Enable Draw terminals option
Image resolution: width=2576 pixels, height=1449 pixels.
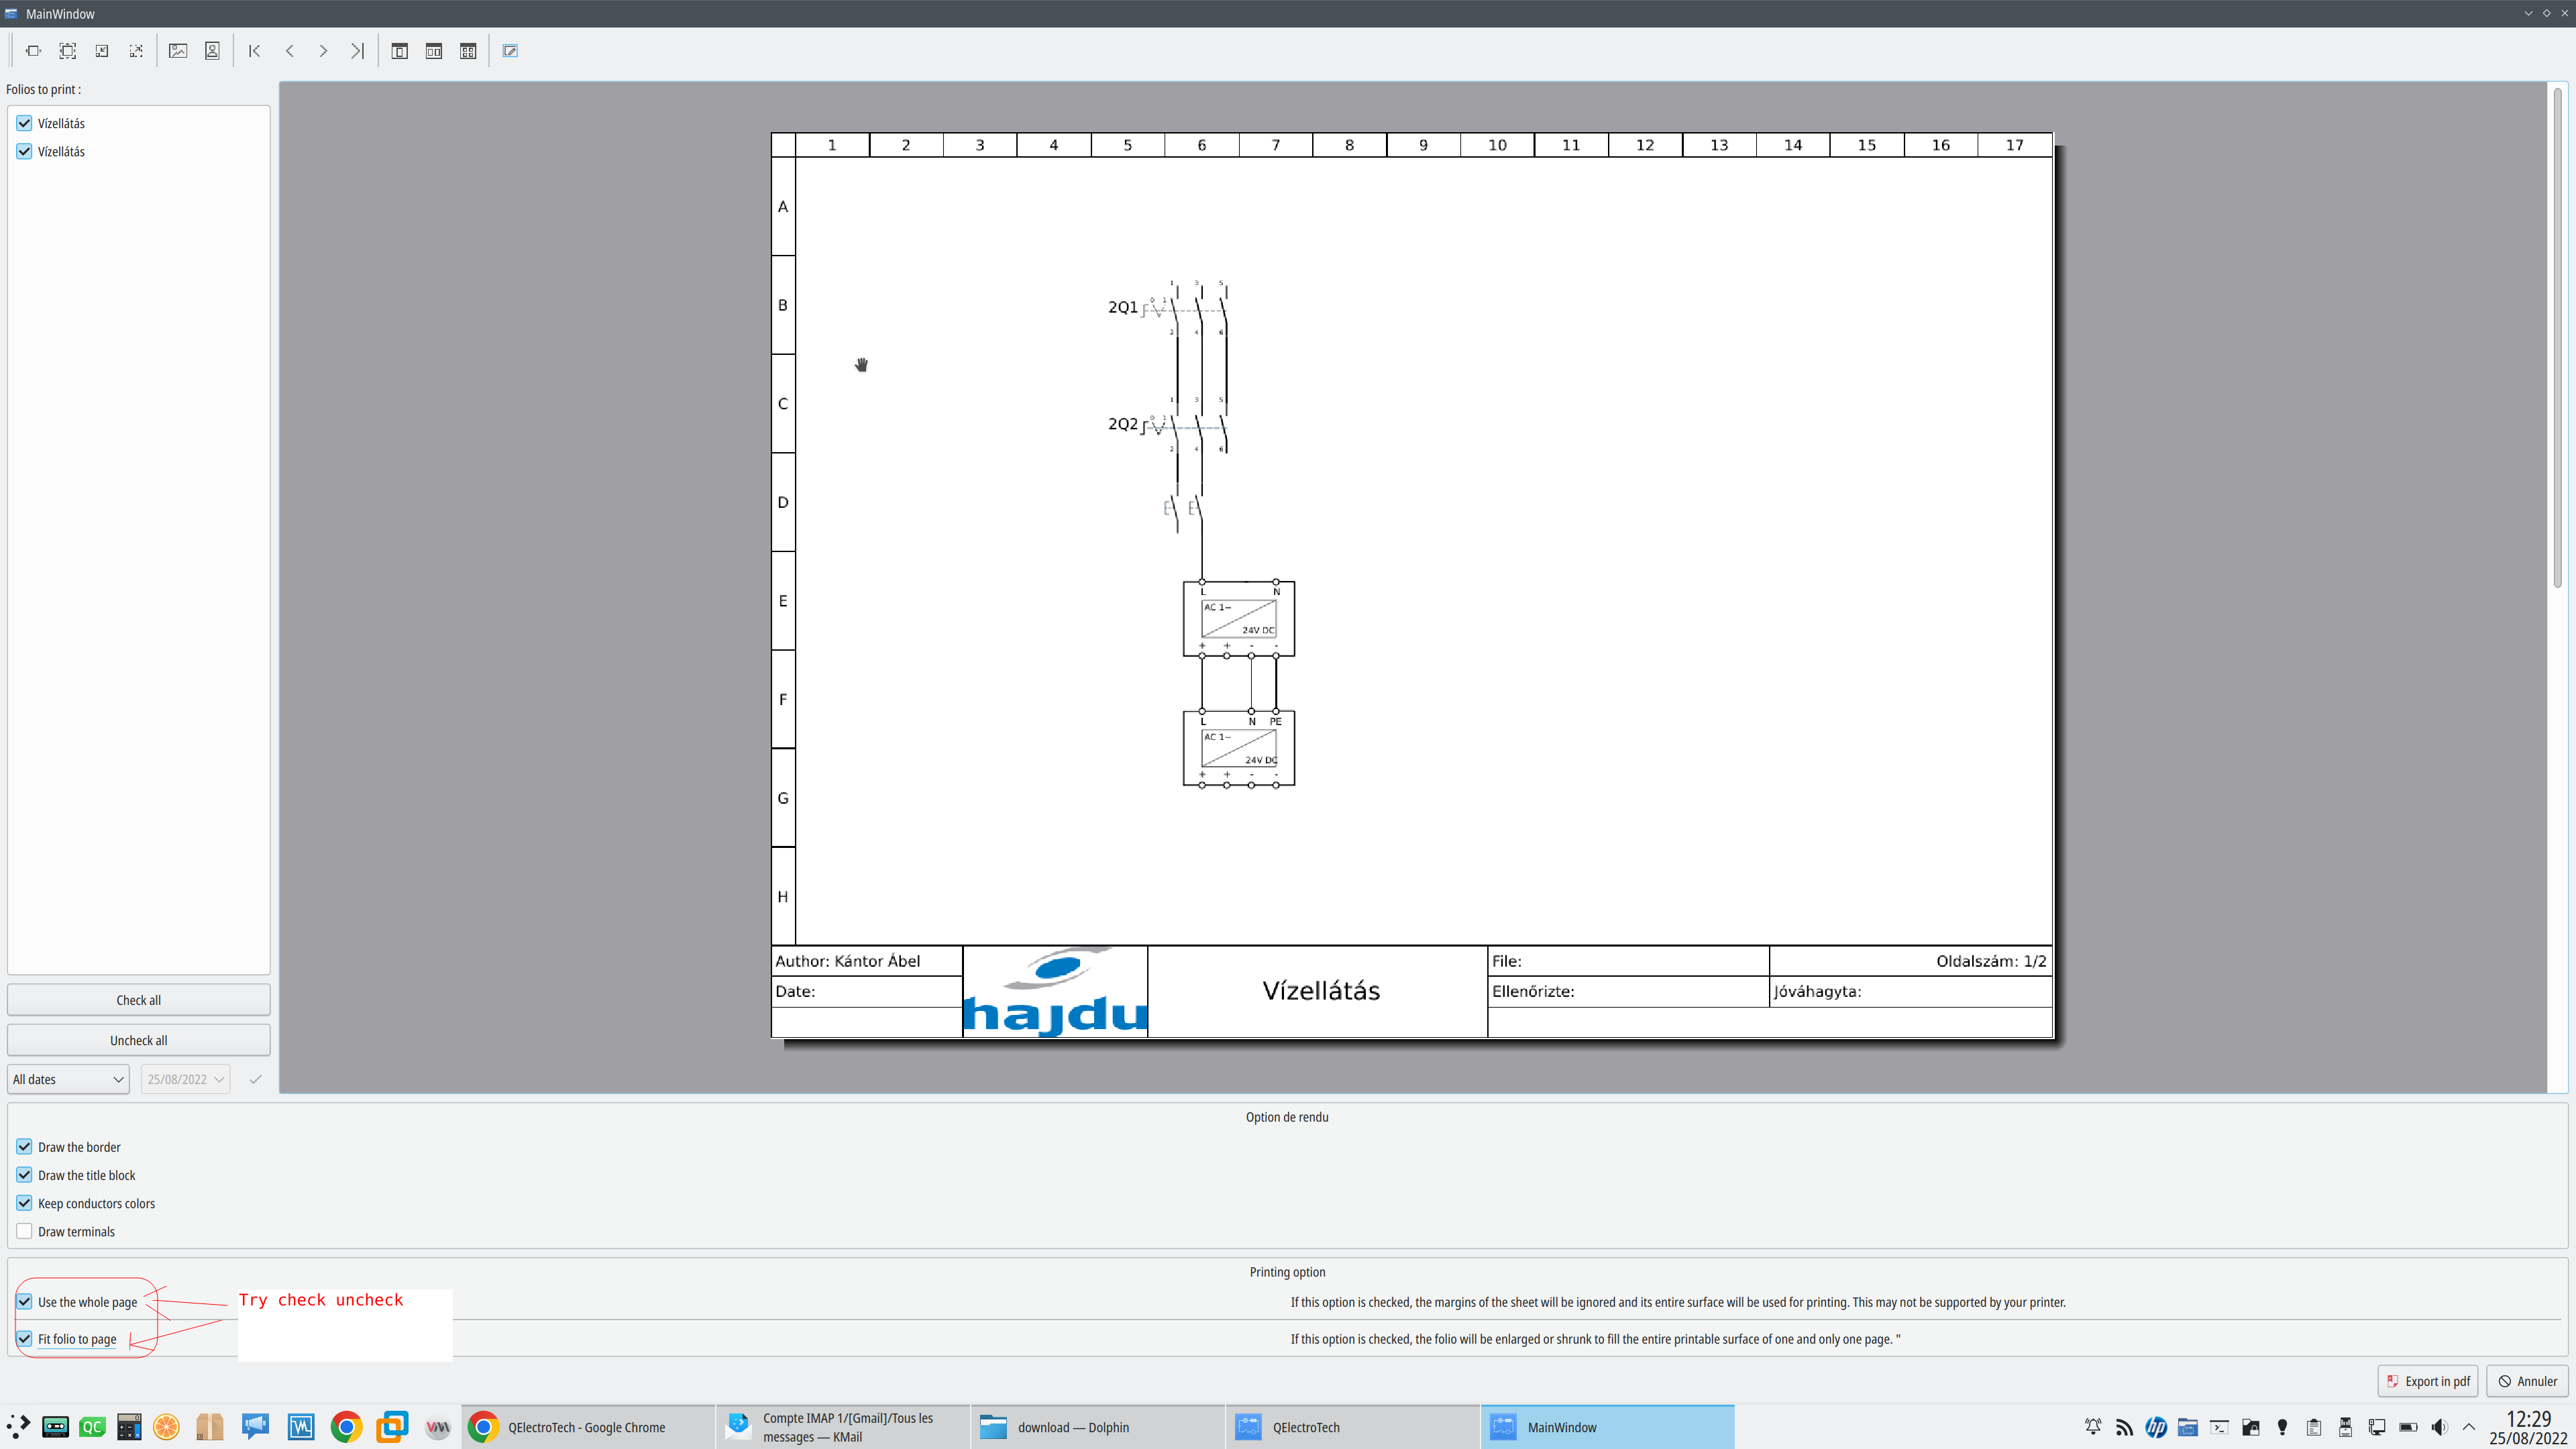(24, 1231)
